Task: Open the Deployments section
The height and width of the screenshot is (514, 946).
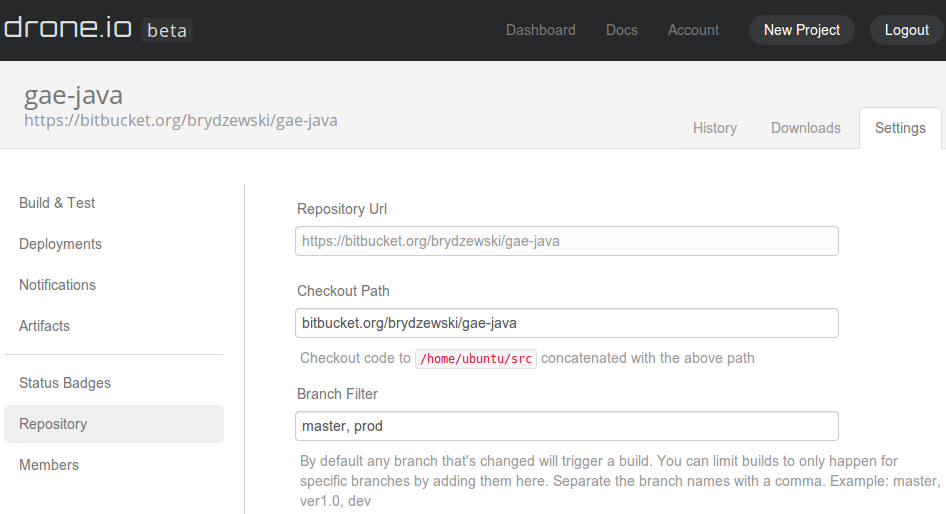Action: tap(60, 244)
